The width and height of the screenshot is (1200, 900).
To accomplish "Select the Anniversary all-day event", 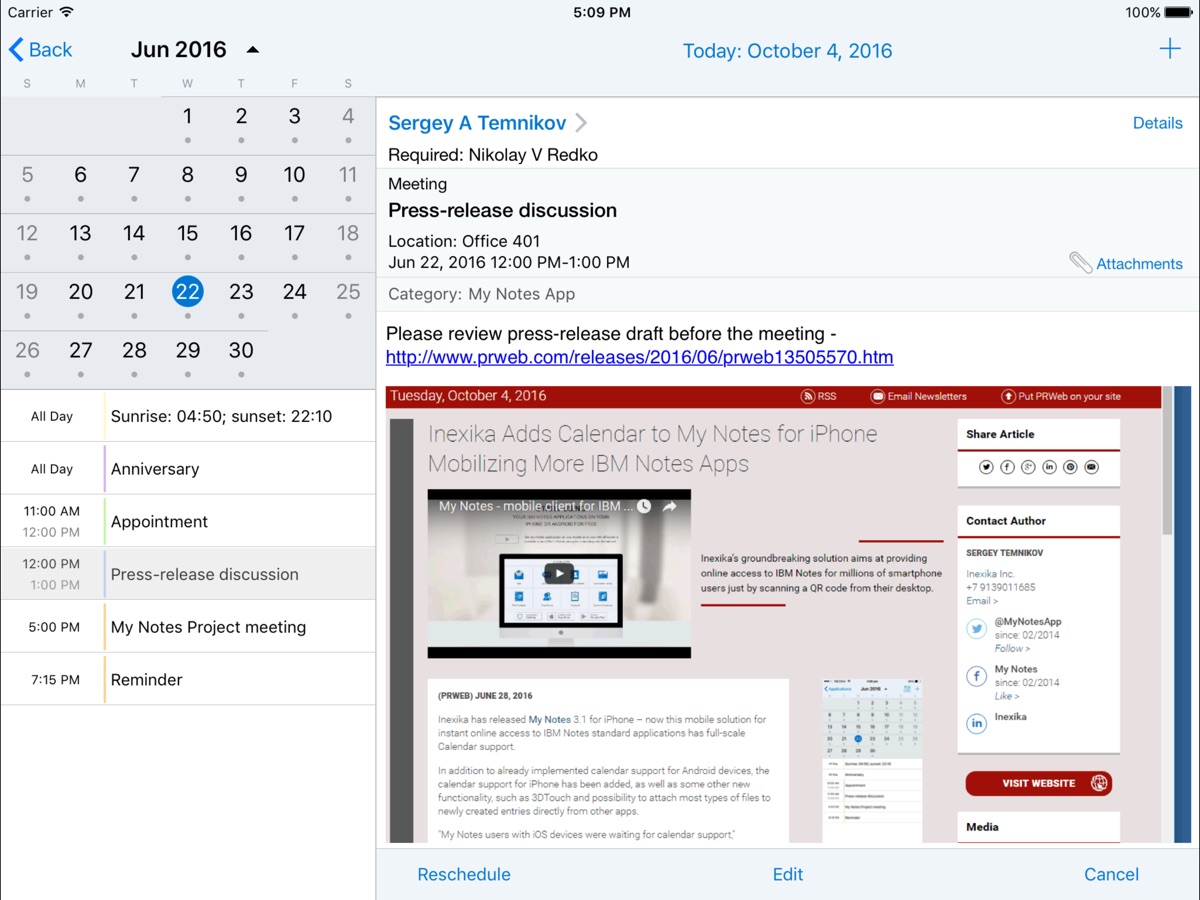I will [x=155, y=469].
